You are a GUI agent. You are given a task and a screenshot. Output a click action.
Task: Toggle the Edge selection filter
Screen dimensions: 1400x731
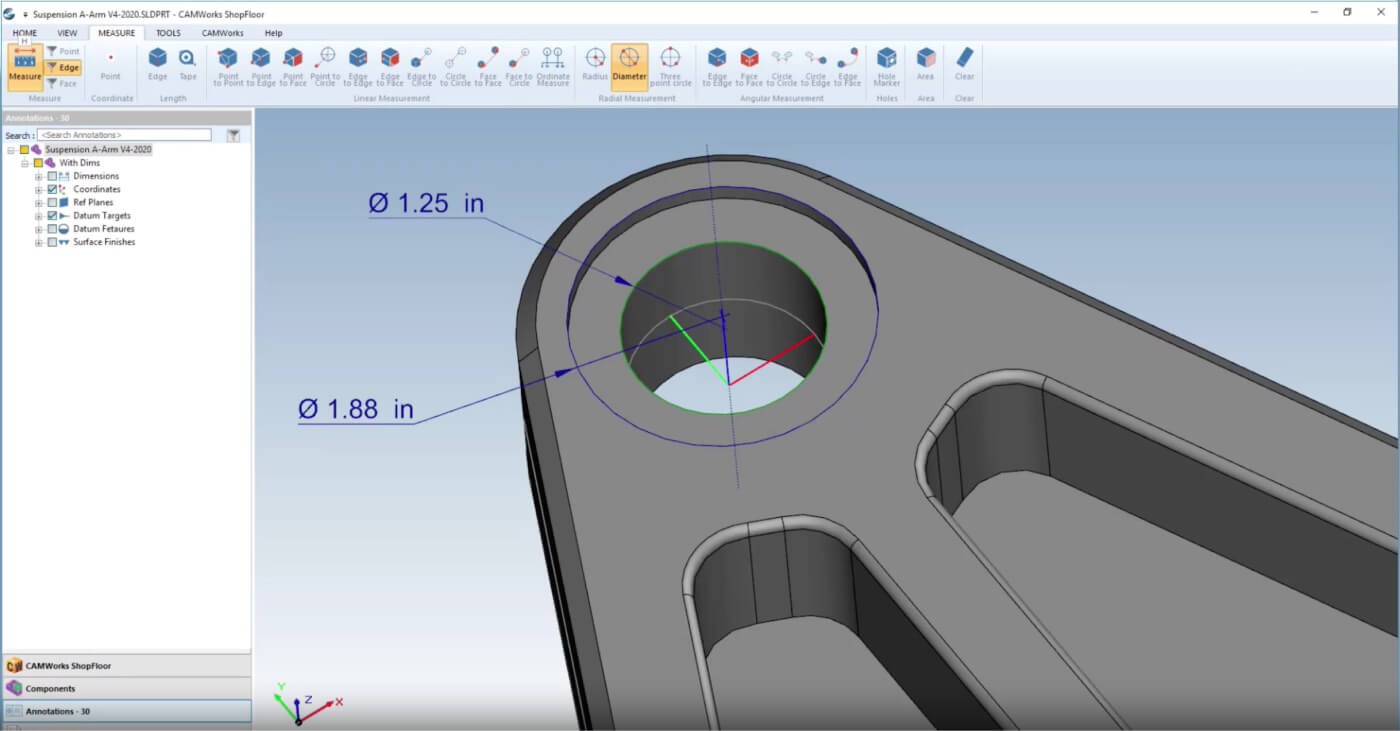pyautogui.click(x=63, y=67)
